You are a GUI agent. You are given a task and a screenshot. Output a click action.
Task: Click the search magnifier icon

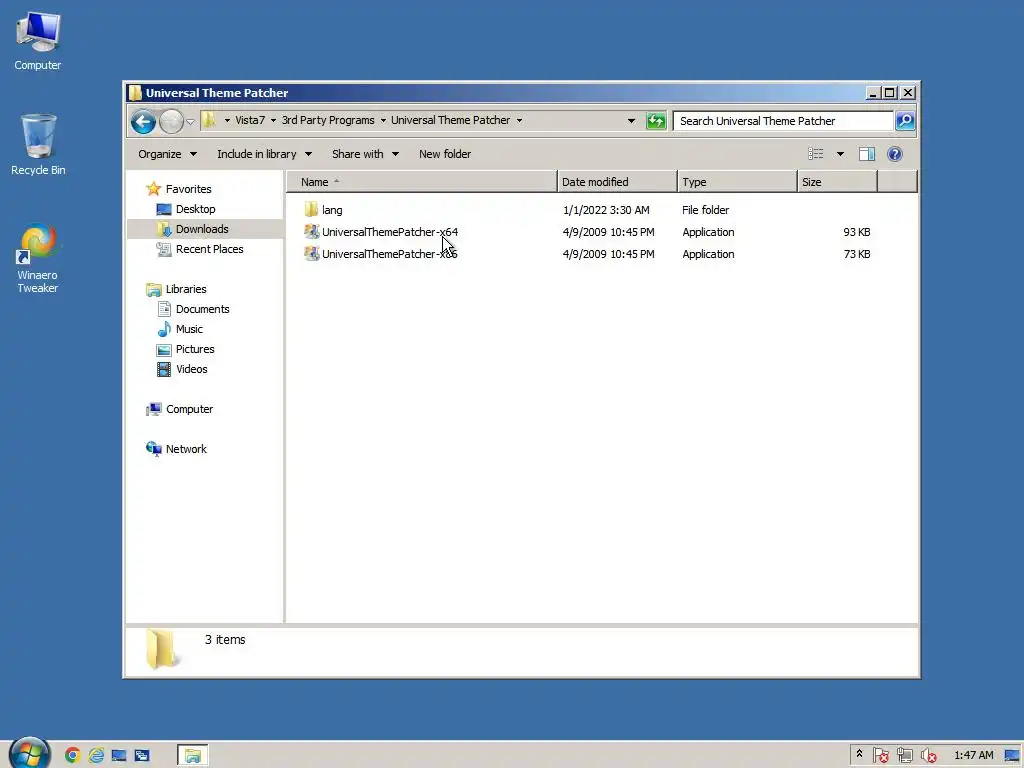point(904,121)
